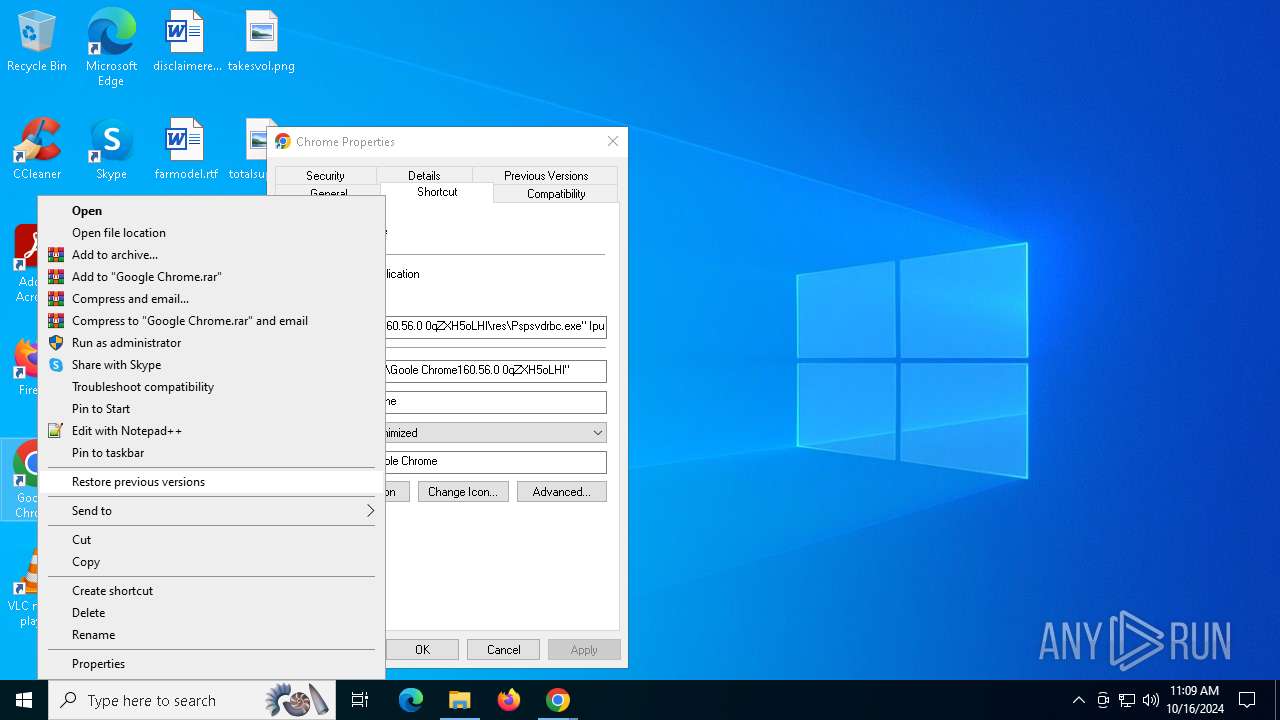The width and height of the screenshot is (1280, 720).
Task: Select the disclaimere Word document icon
Action: pyautogui.click(x=187, y=42)
